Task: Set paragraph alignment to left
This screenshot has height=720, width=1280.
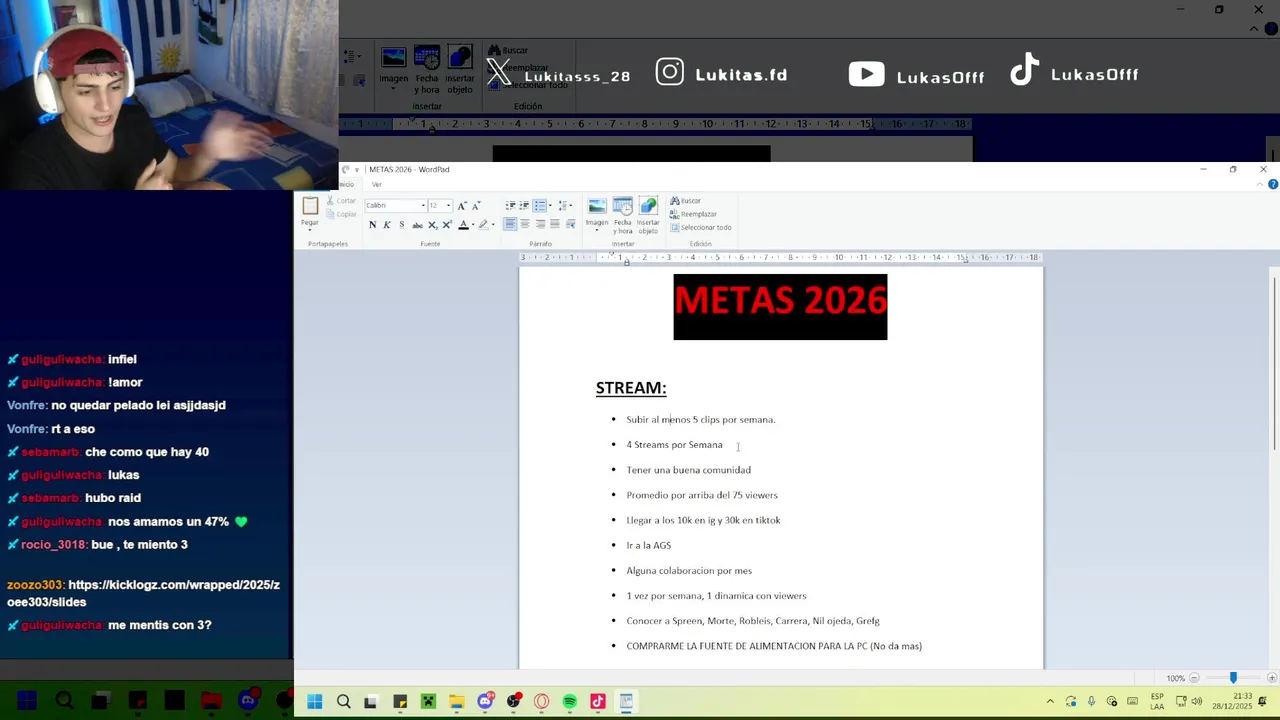Action: click(510, 225)
